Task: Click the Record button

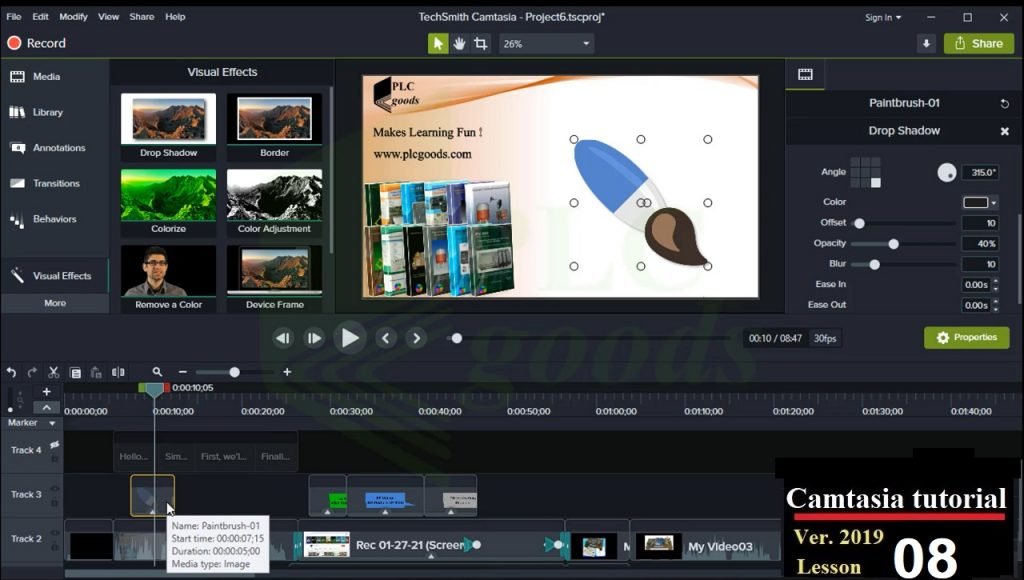Action: click(37, 43)
